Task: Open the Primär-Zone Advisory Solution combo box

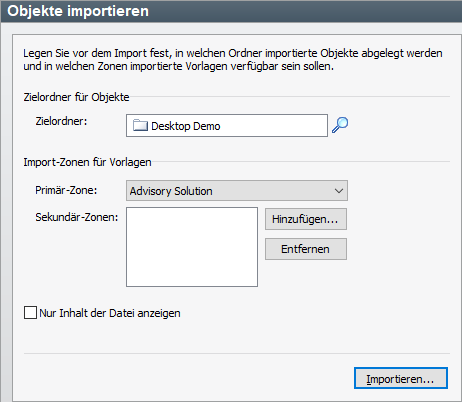Action: pos(237,191)
